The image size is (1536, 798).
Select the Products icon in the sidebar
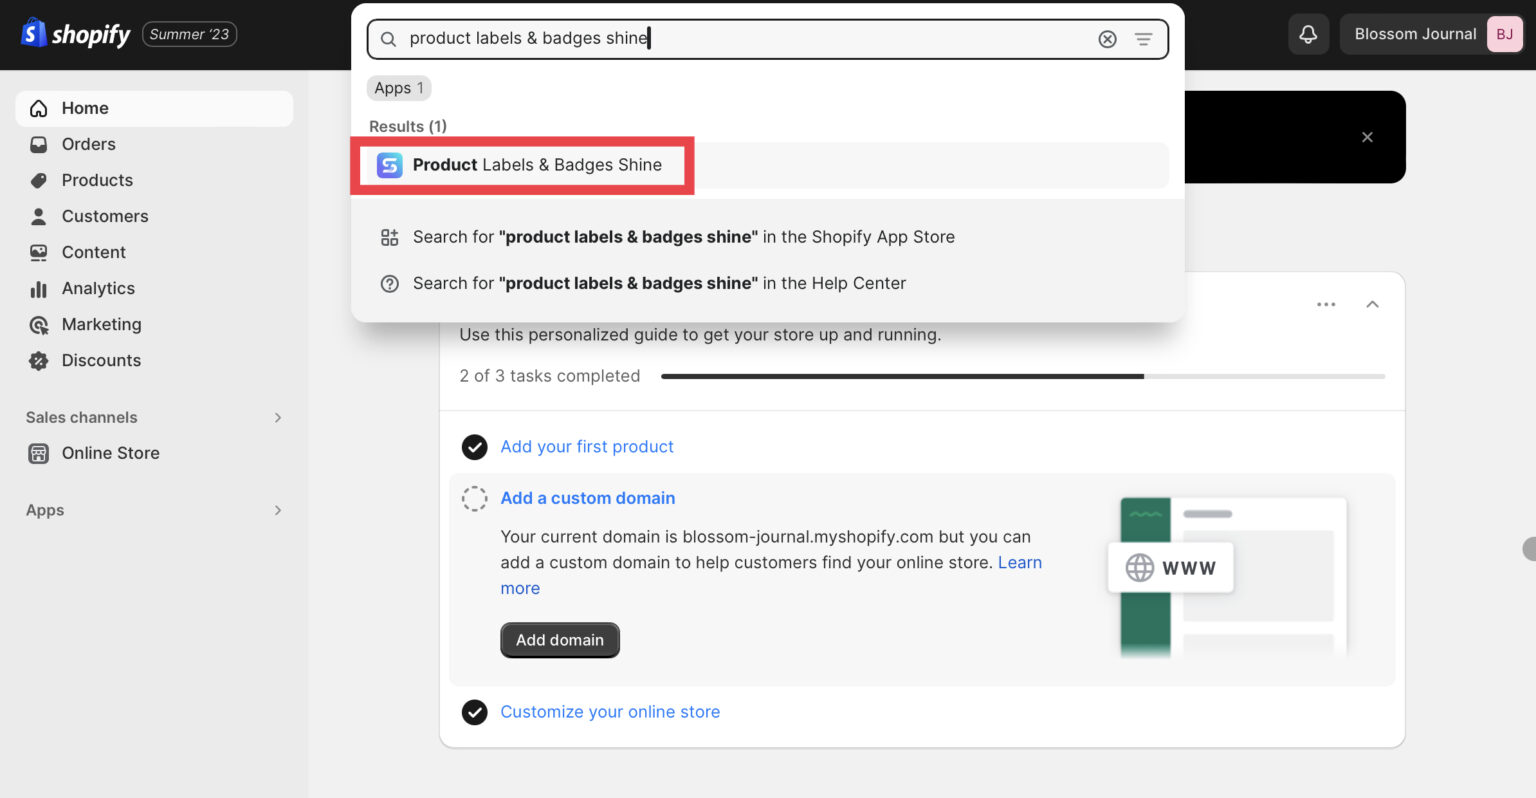tap(38, 180)
